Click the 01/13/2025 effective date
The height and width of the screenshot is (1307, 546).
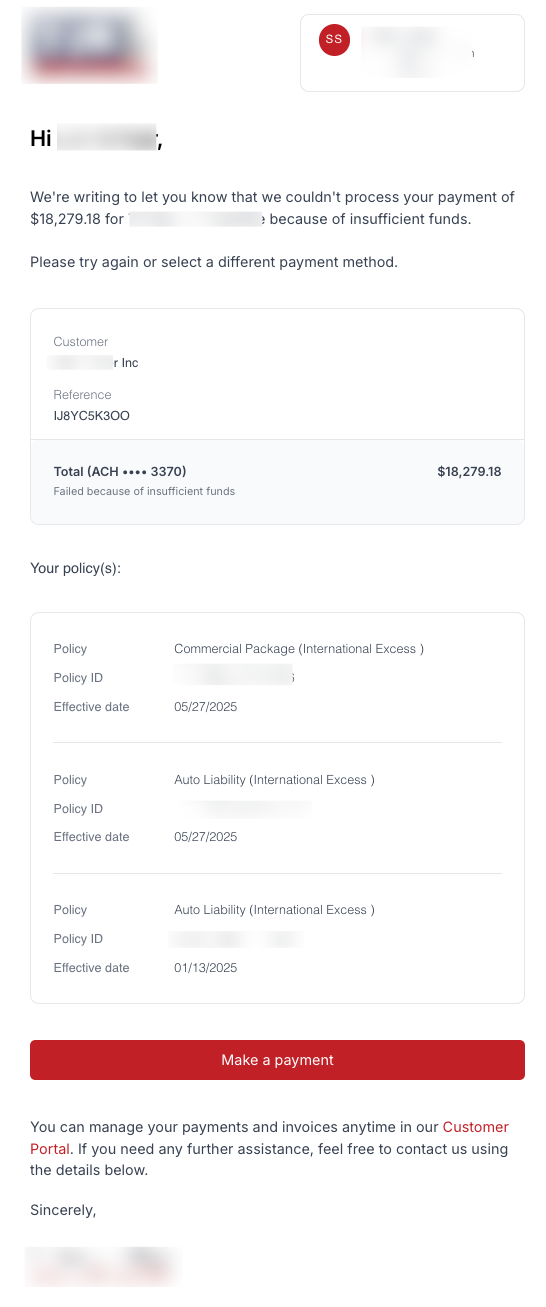206,968
